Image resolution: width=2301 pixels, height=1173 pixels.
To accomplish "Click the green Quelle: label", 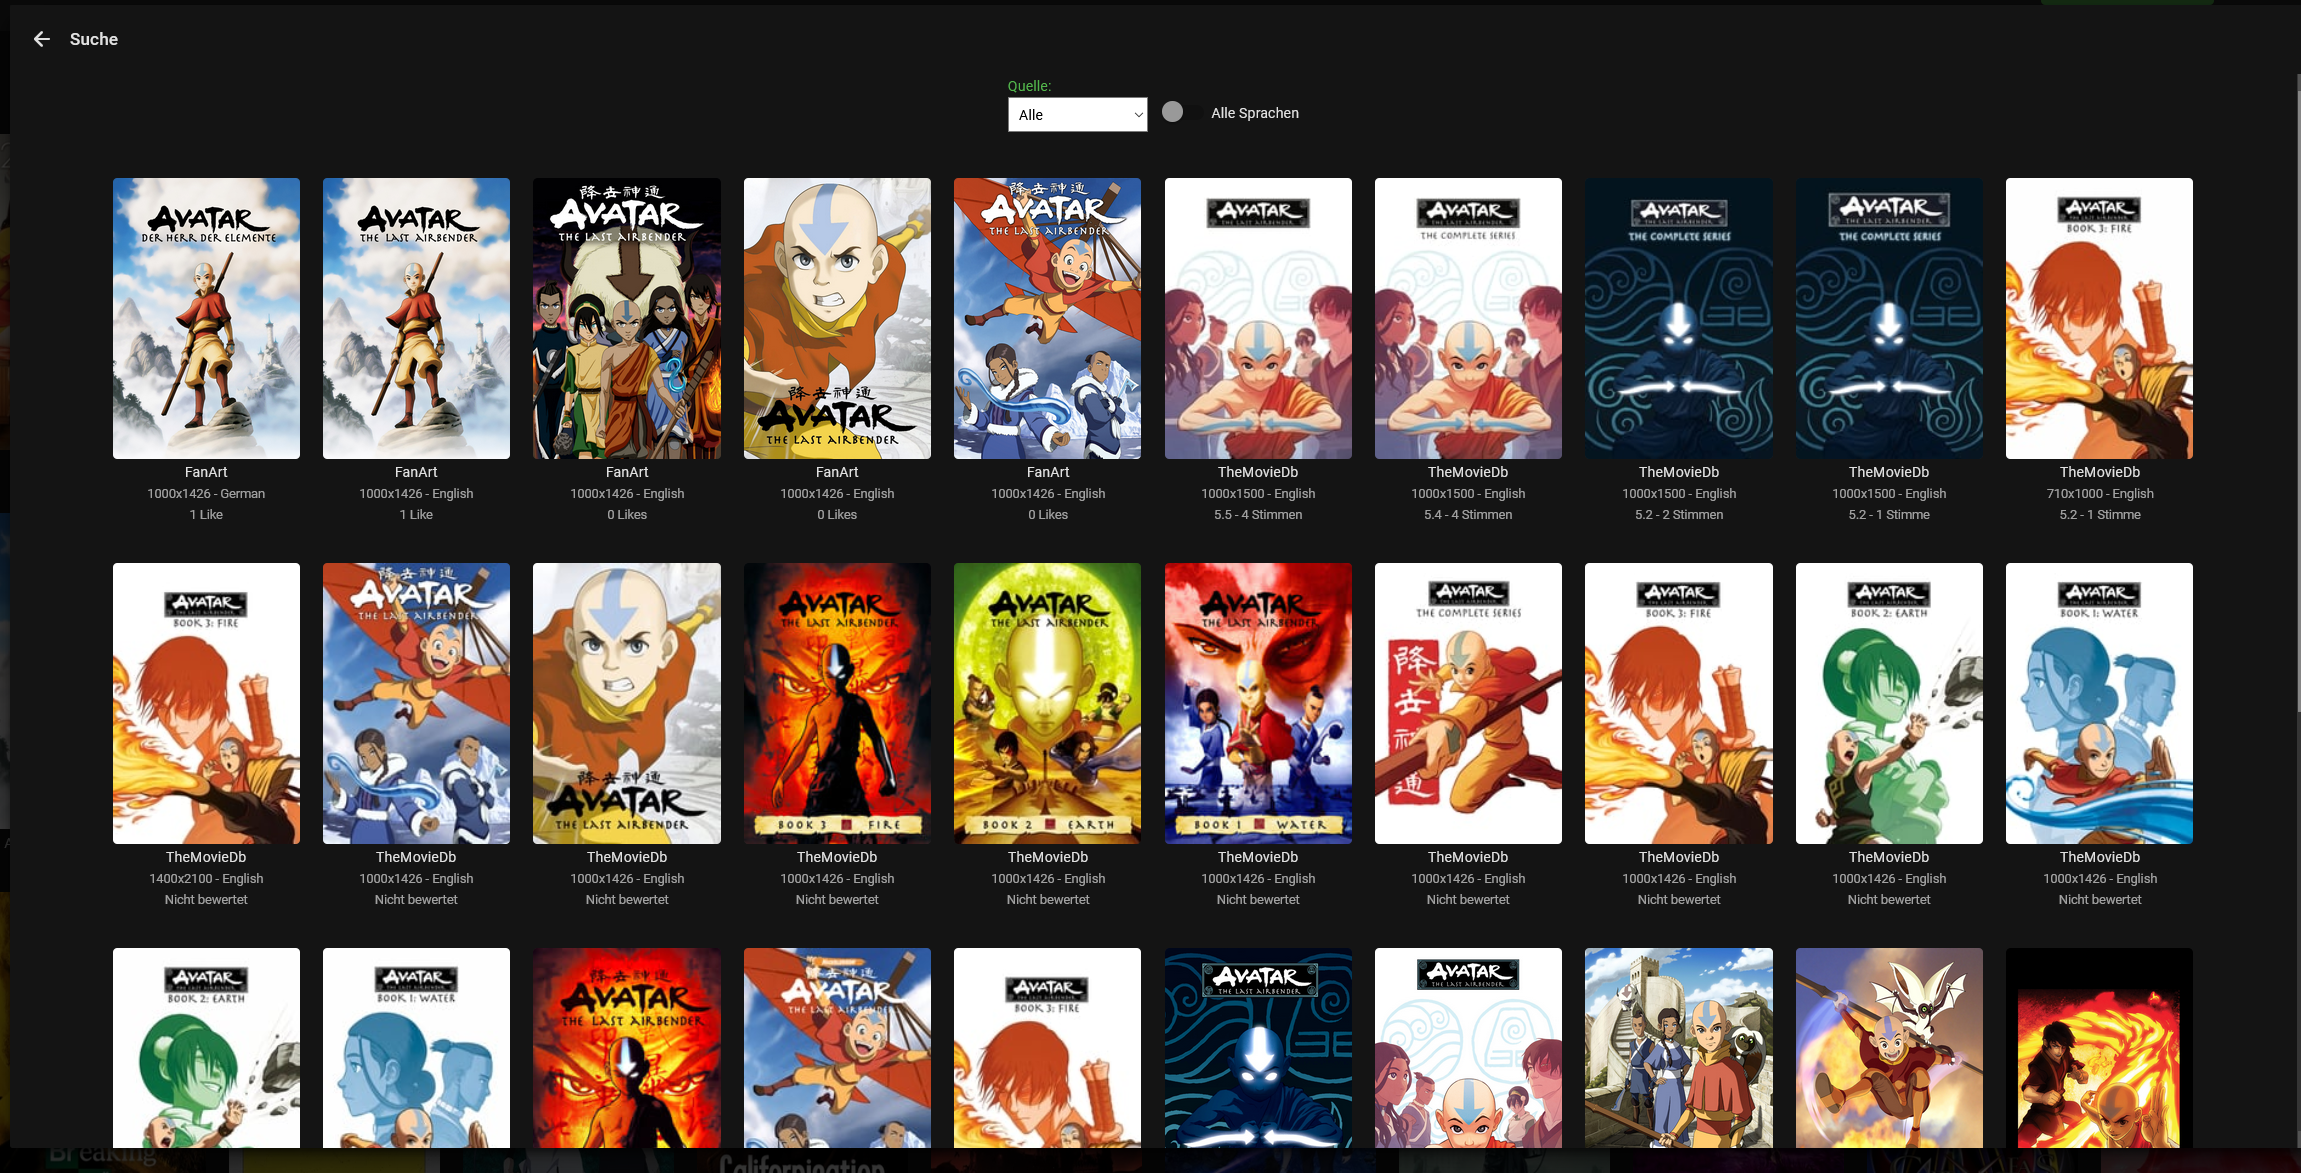I will (1029, 86).
